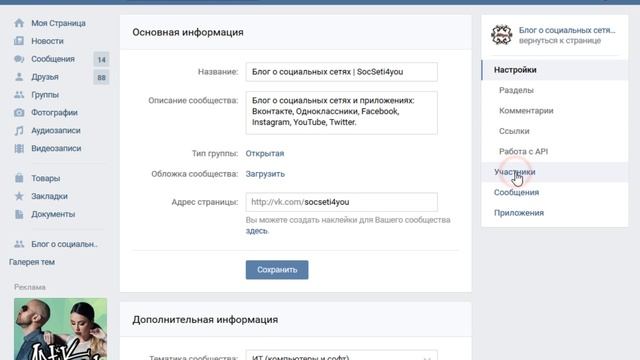The image size is (640, 360).
Task: Click the здесь link for stickers
Action: [257, 231]
